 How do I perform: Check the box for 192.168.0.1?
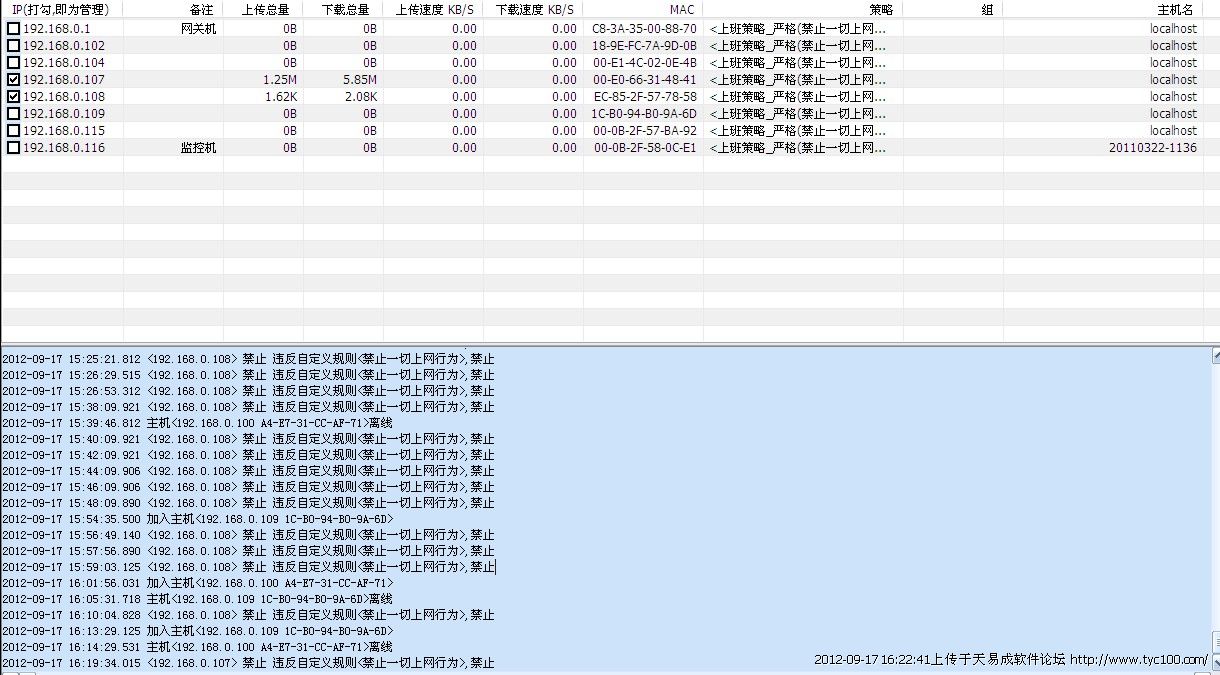click(x=13, y=29)
